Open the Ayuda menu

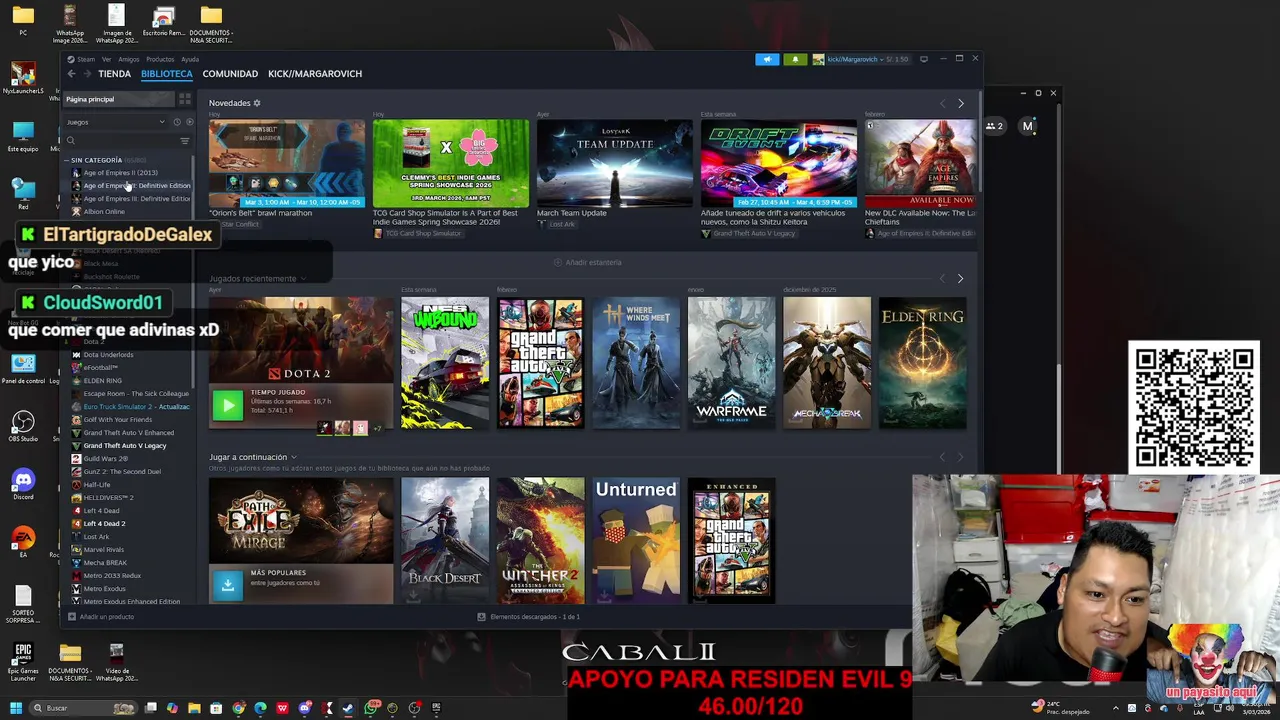coord(190,59)
